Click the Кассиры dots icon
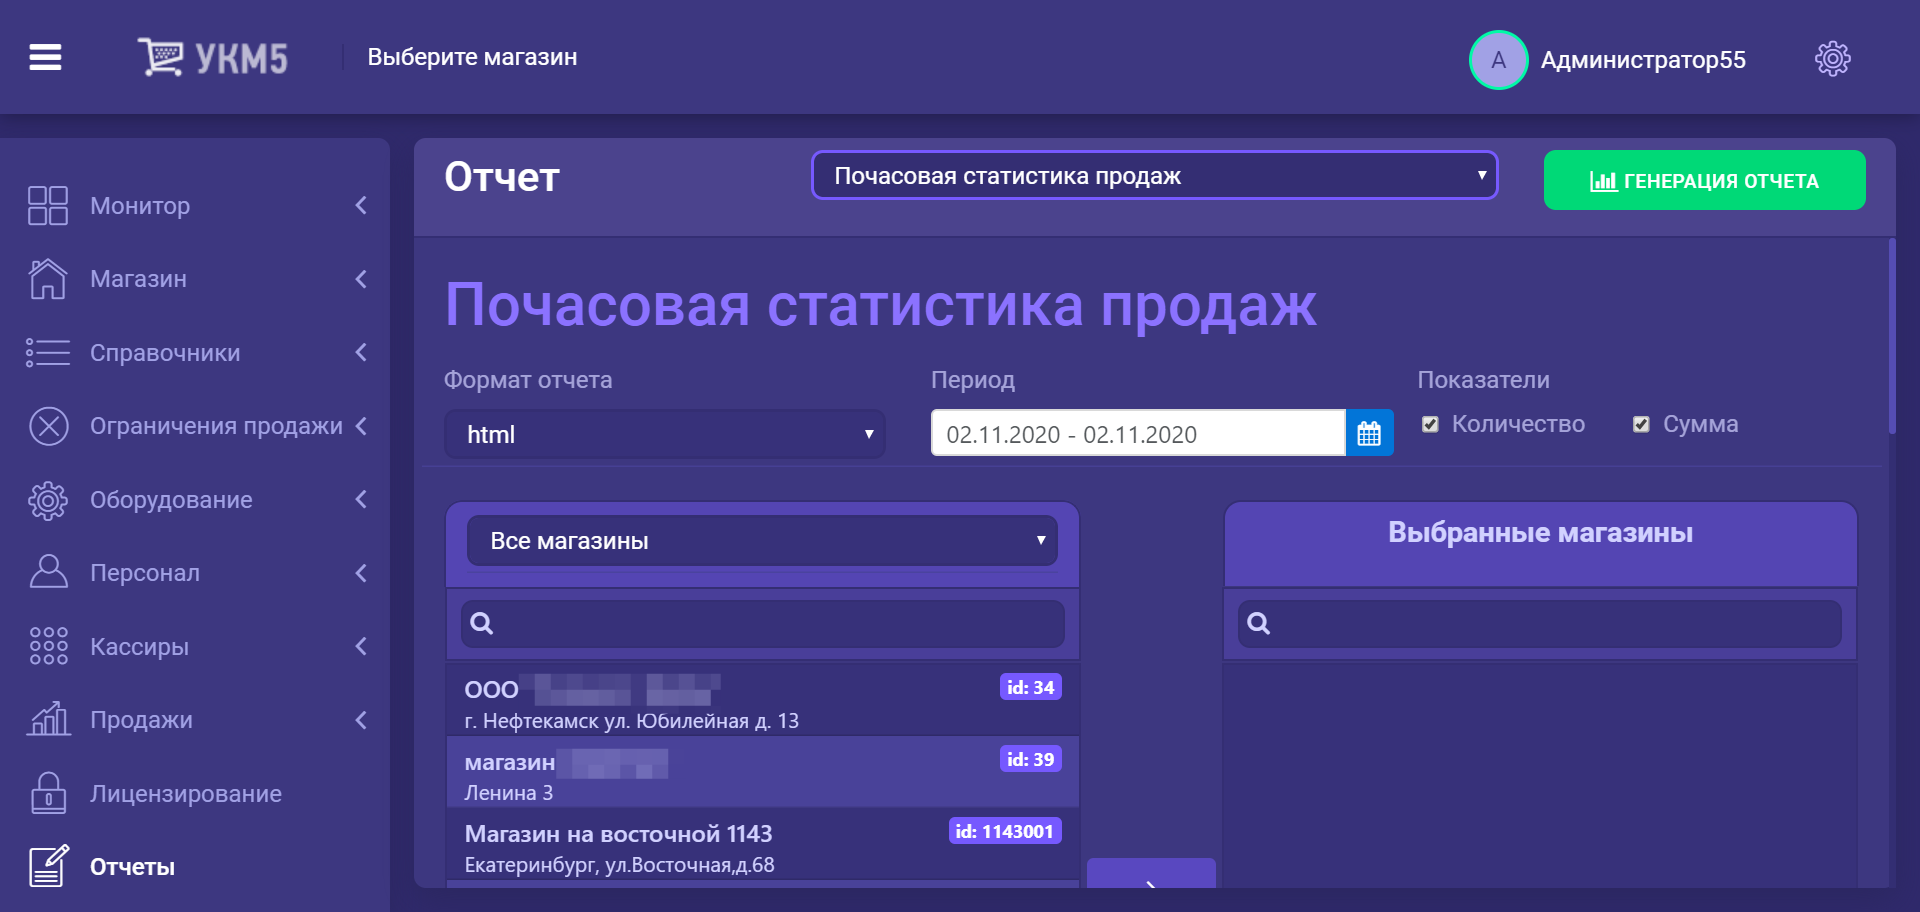The height and width of the screenshot is (912, 1920). pyautogui.click(x=48, y=646)
